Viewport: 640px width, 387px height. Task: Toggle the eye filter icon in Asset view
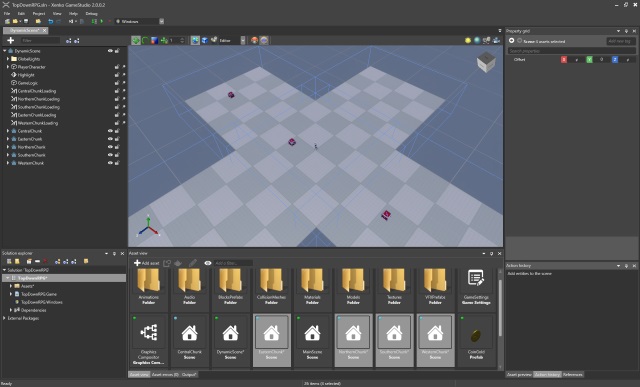pyautogui.click(x=208, y=263)
